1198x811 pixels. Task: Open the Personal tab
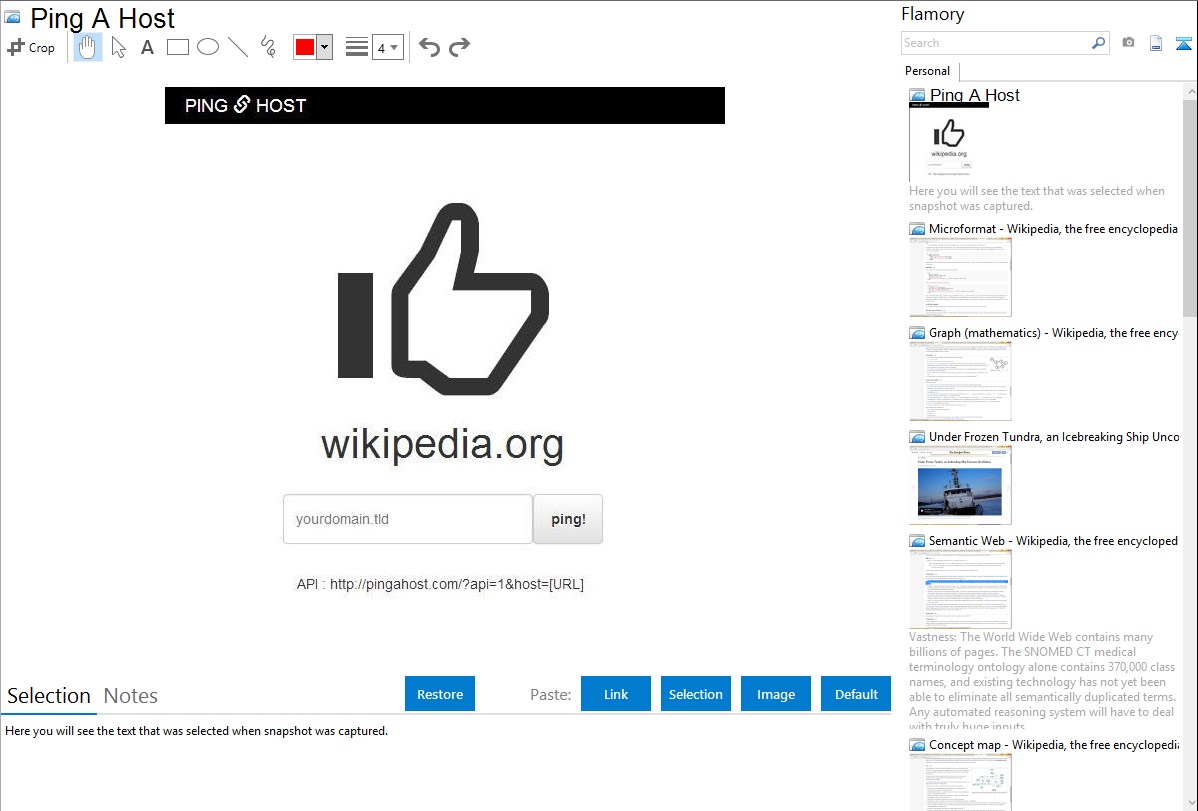(928, 71)
